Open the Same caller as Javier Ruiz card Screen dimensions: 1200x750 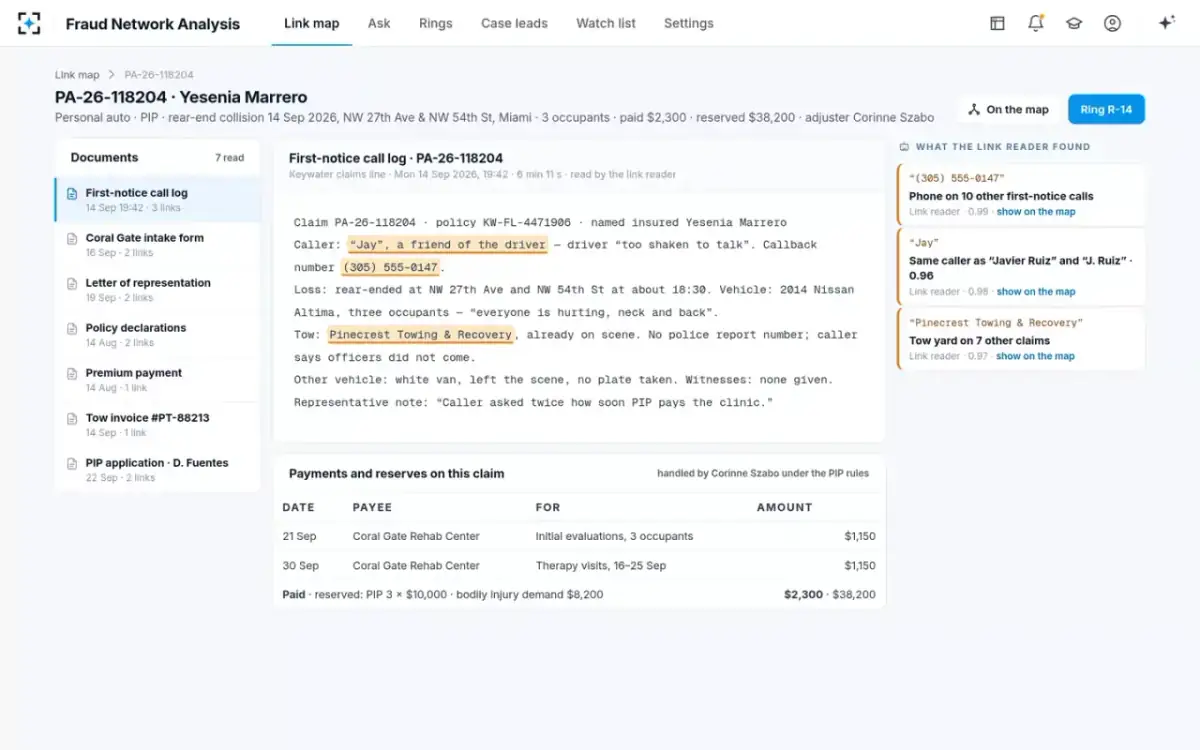coord(1021,267)
